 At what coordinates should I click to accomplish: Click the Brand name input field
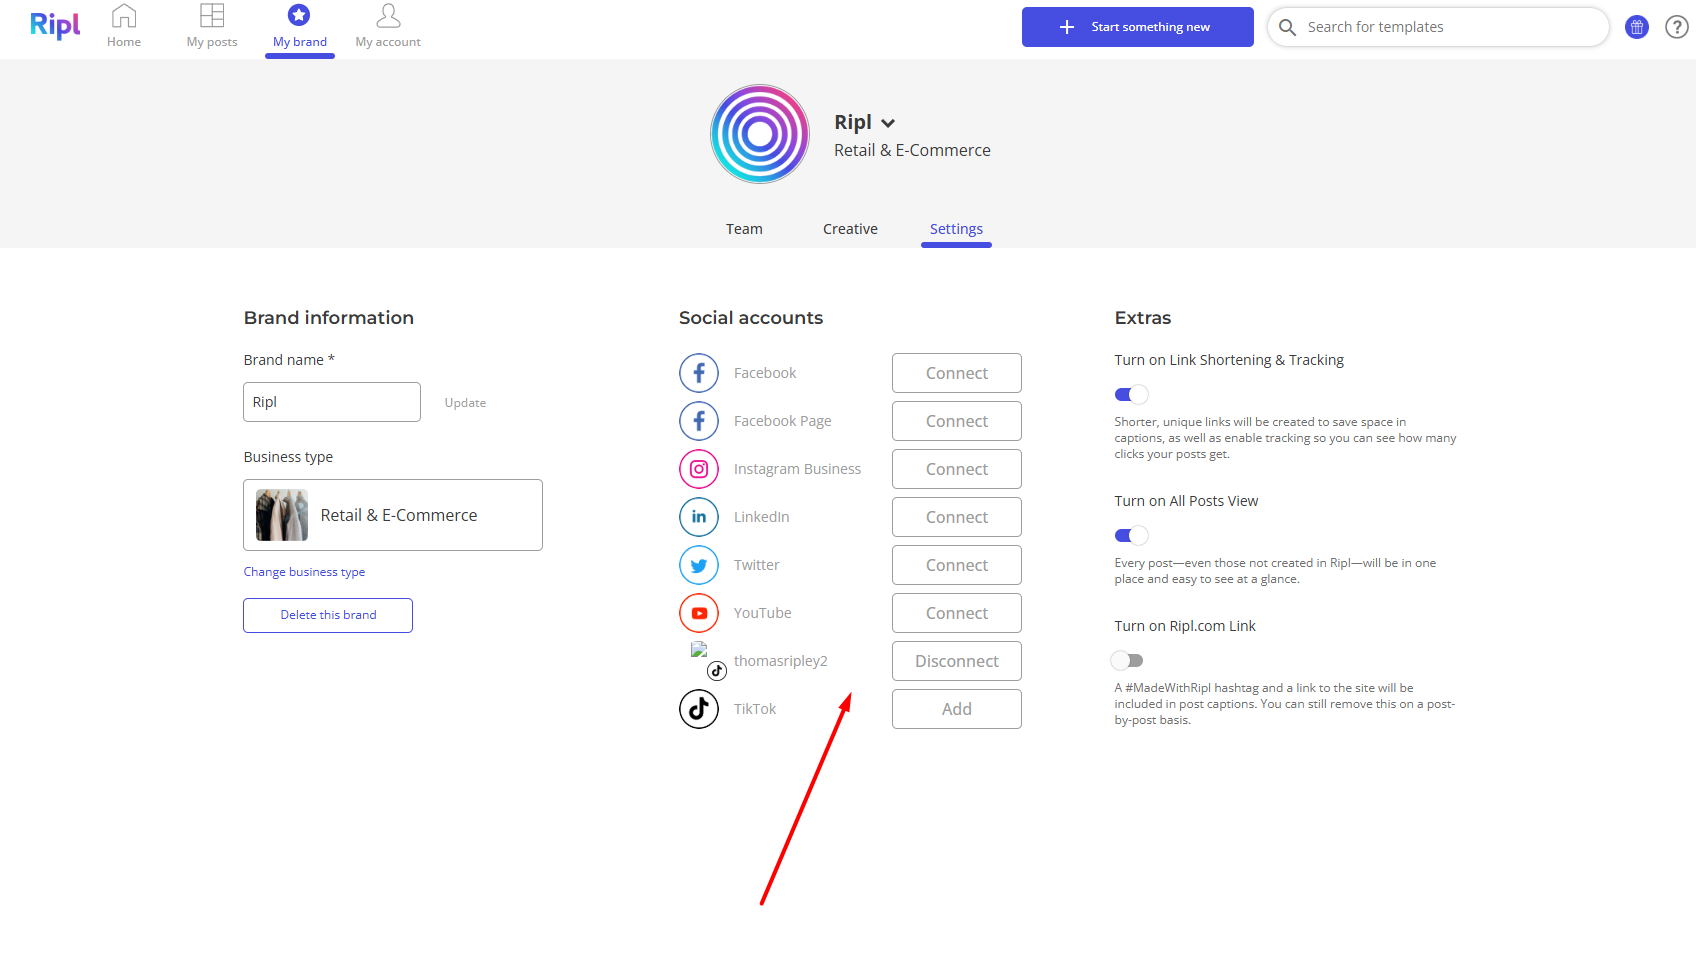click(332, 402)
